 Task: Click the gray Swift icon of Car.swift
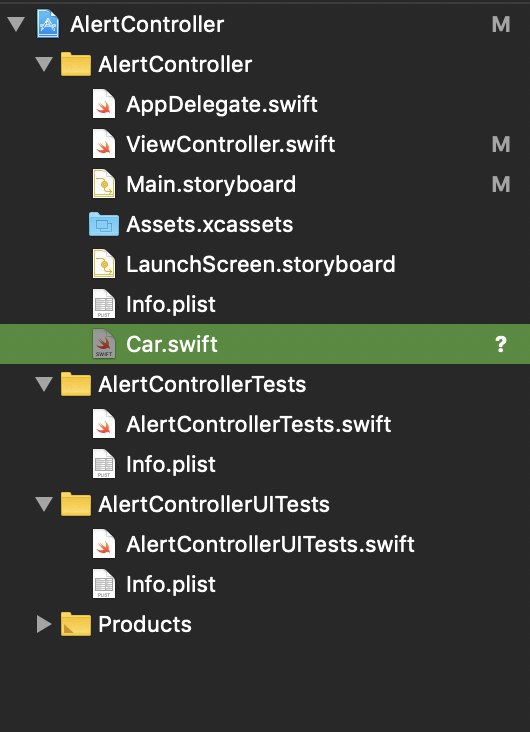(104, 344)
